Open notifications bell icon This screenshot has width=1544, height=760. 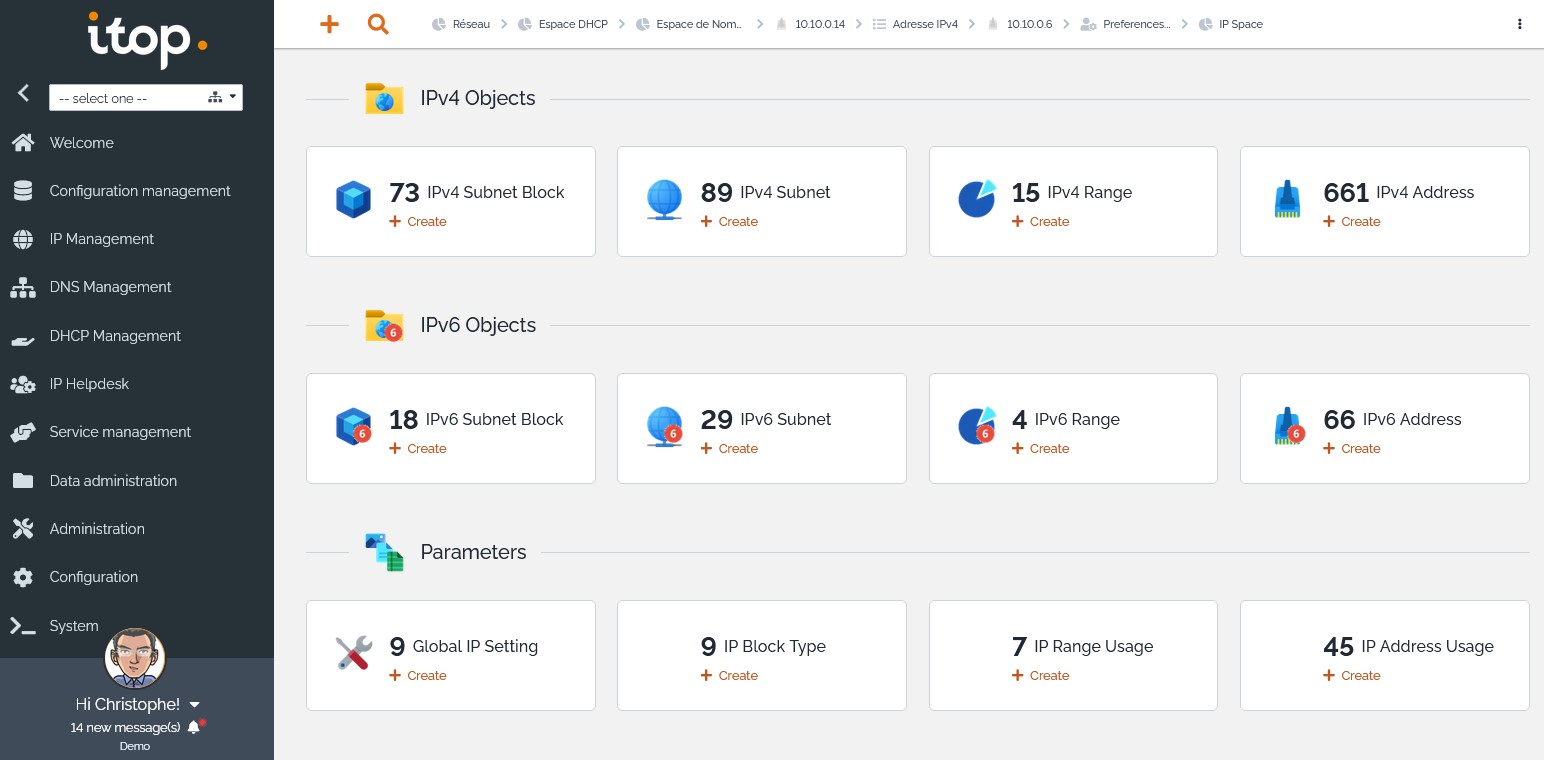pyautogui.click(x=194, y=727)
